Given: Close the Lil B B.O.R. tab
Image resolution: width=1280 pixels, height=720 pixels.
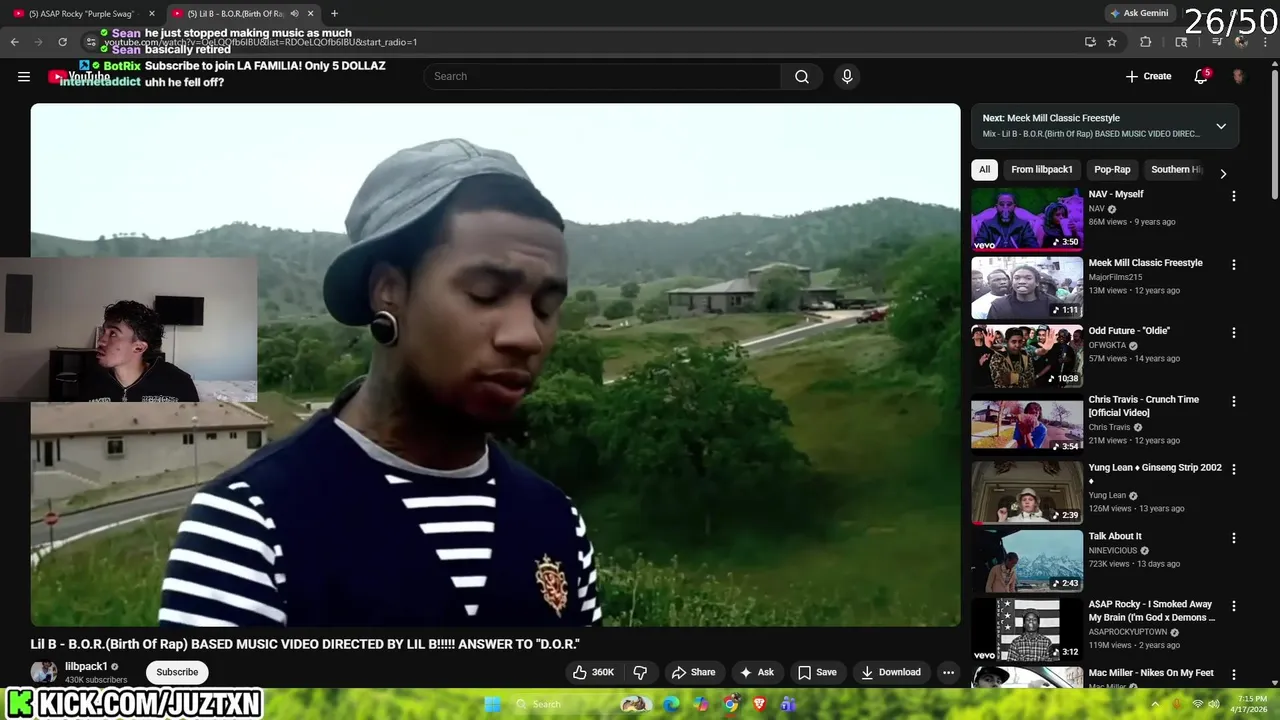Looking at the screenshot, I should pos(311,13).
